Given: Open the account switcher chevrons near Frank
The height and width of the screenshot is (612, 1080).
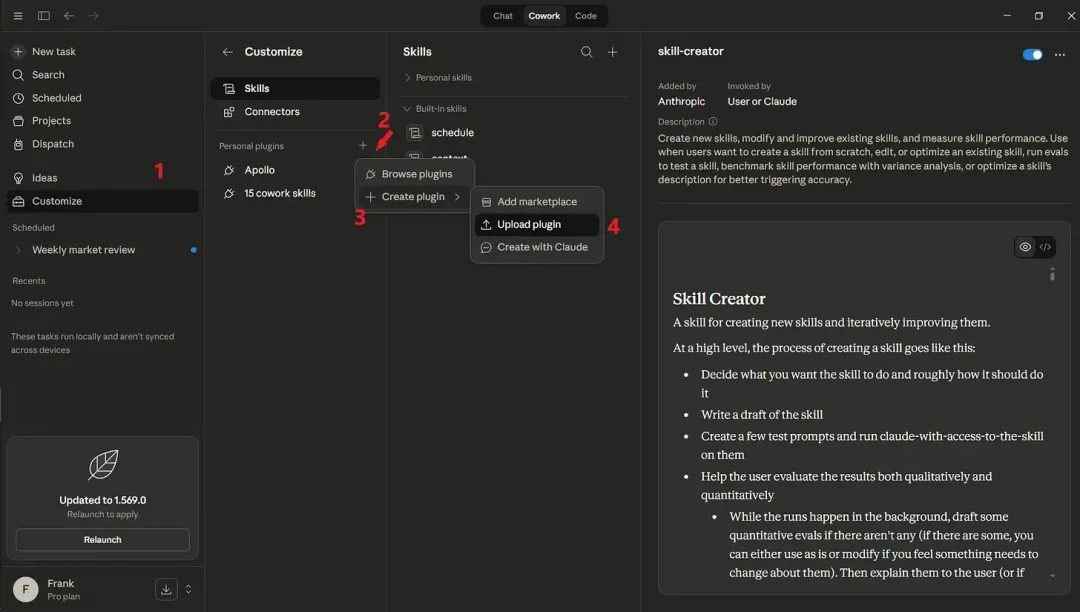Looking at the screenshot, I should point(188,589).
